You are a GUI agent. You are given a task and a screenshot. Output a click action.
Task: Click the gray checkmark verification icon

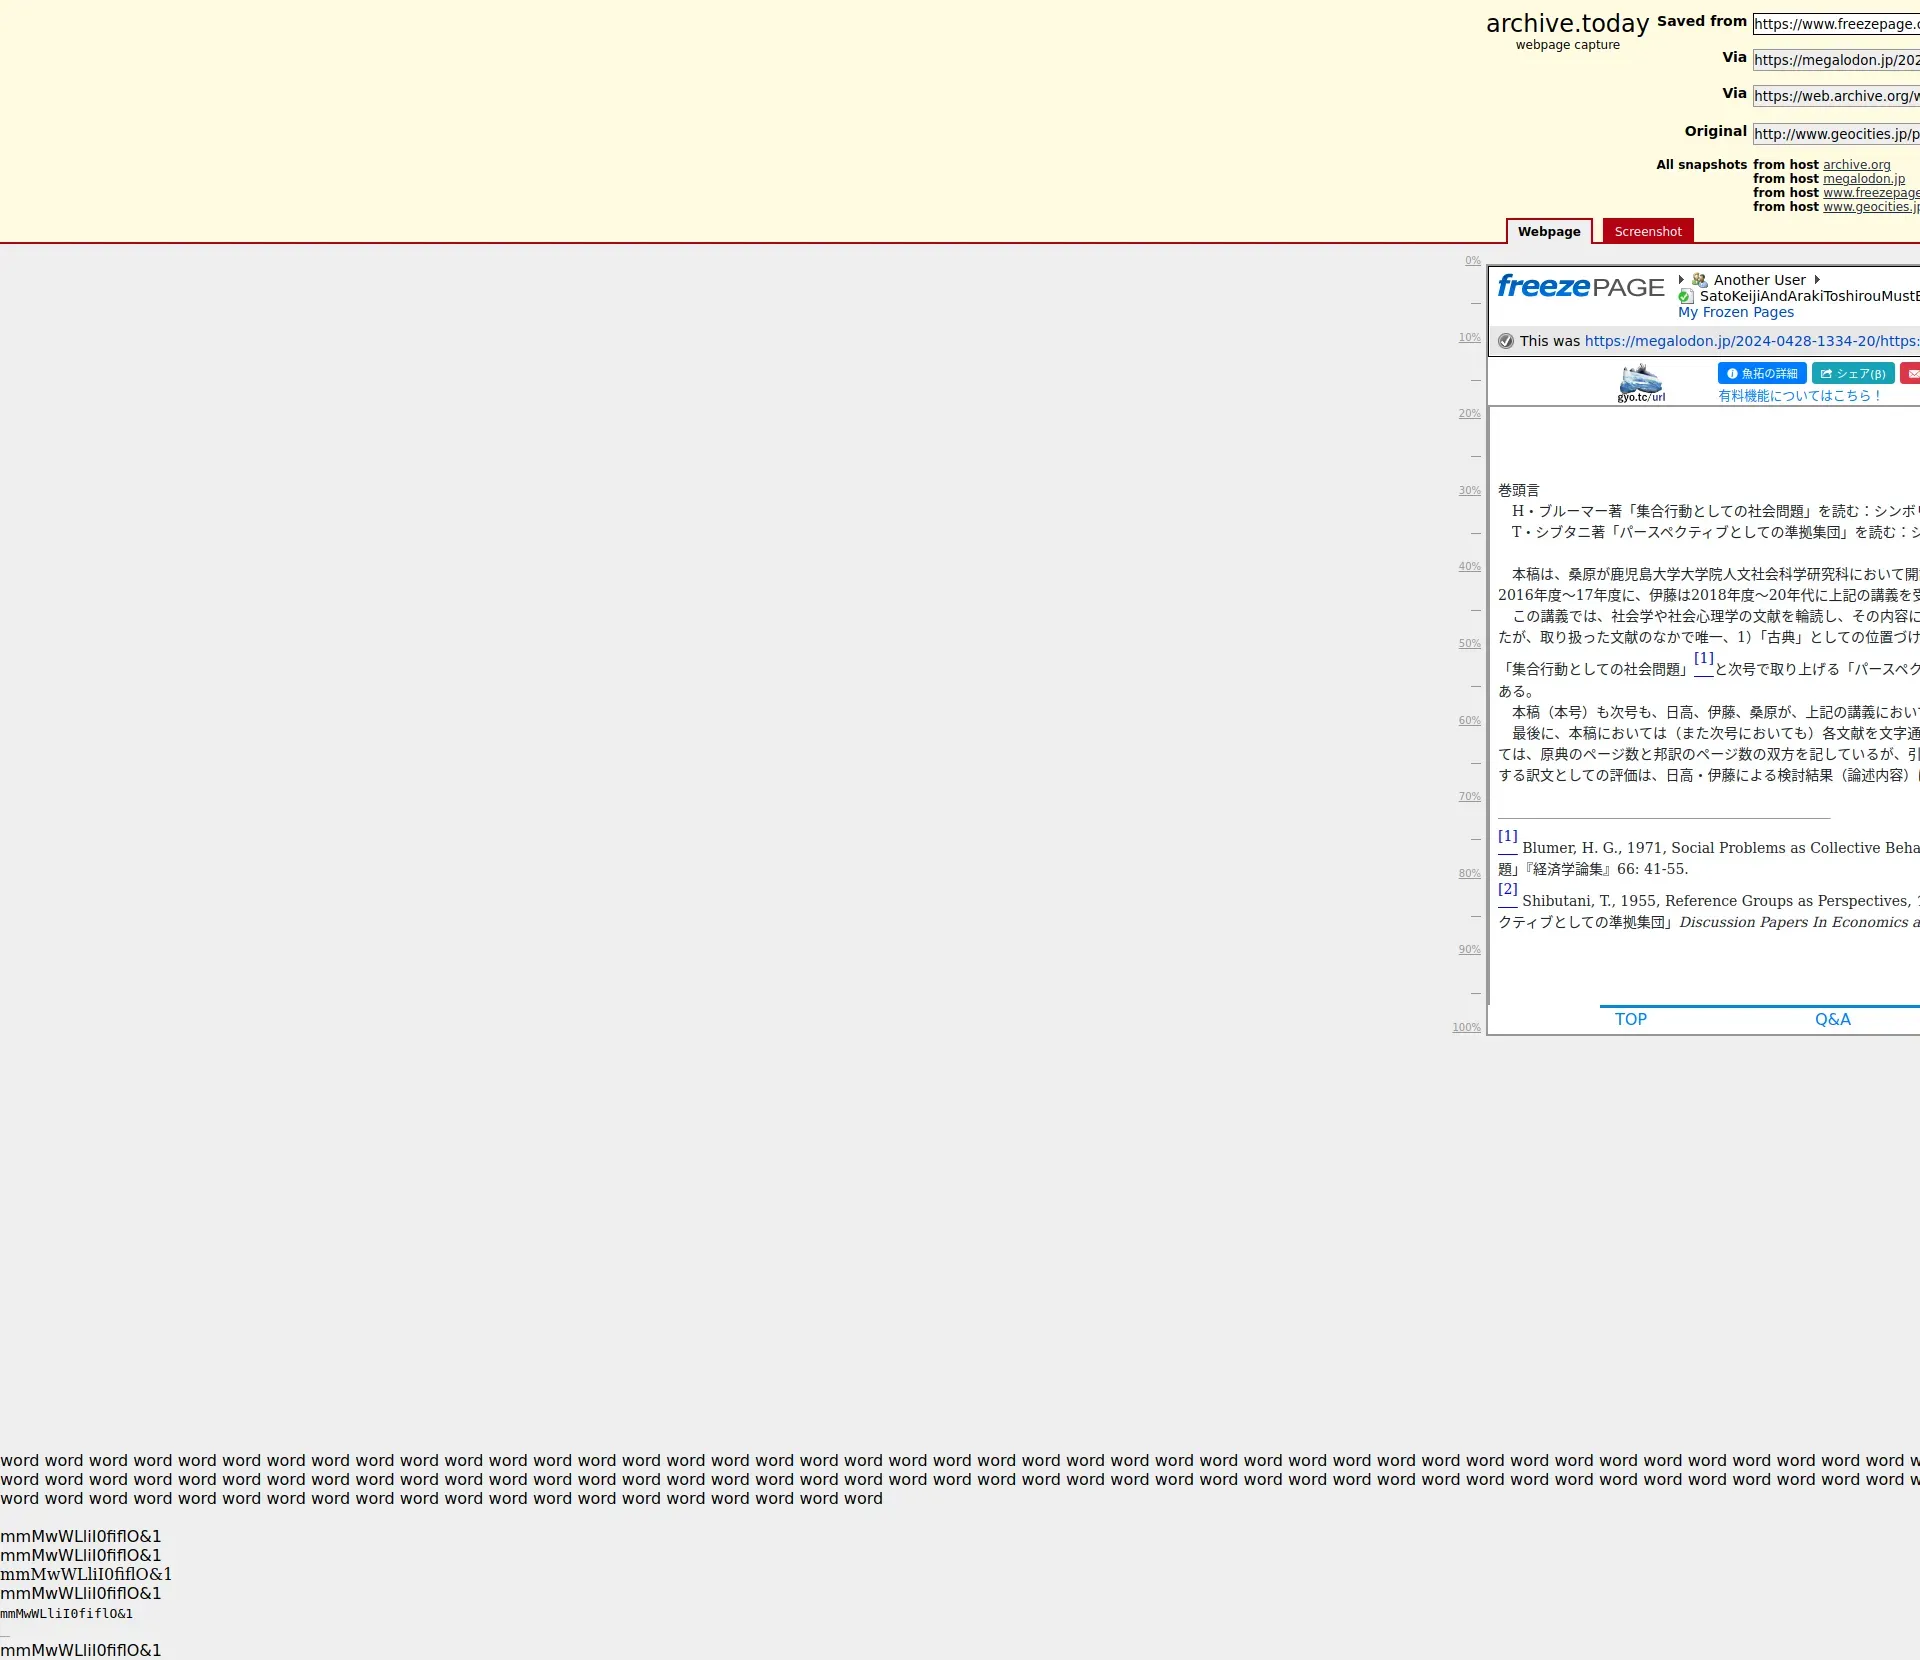tap(1506, 341)
